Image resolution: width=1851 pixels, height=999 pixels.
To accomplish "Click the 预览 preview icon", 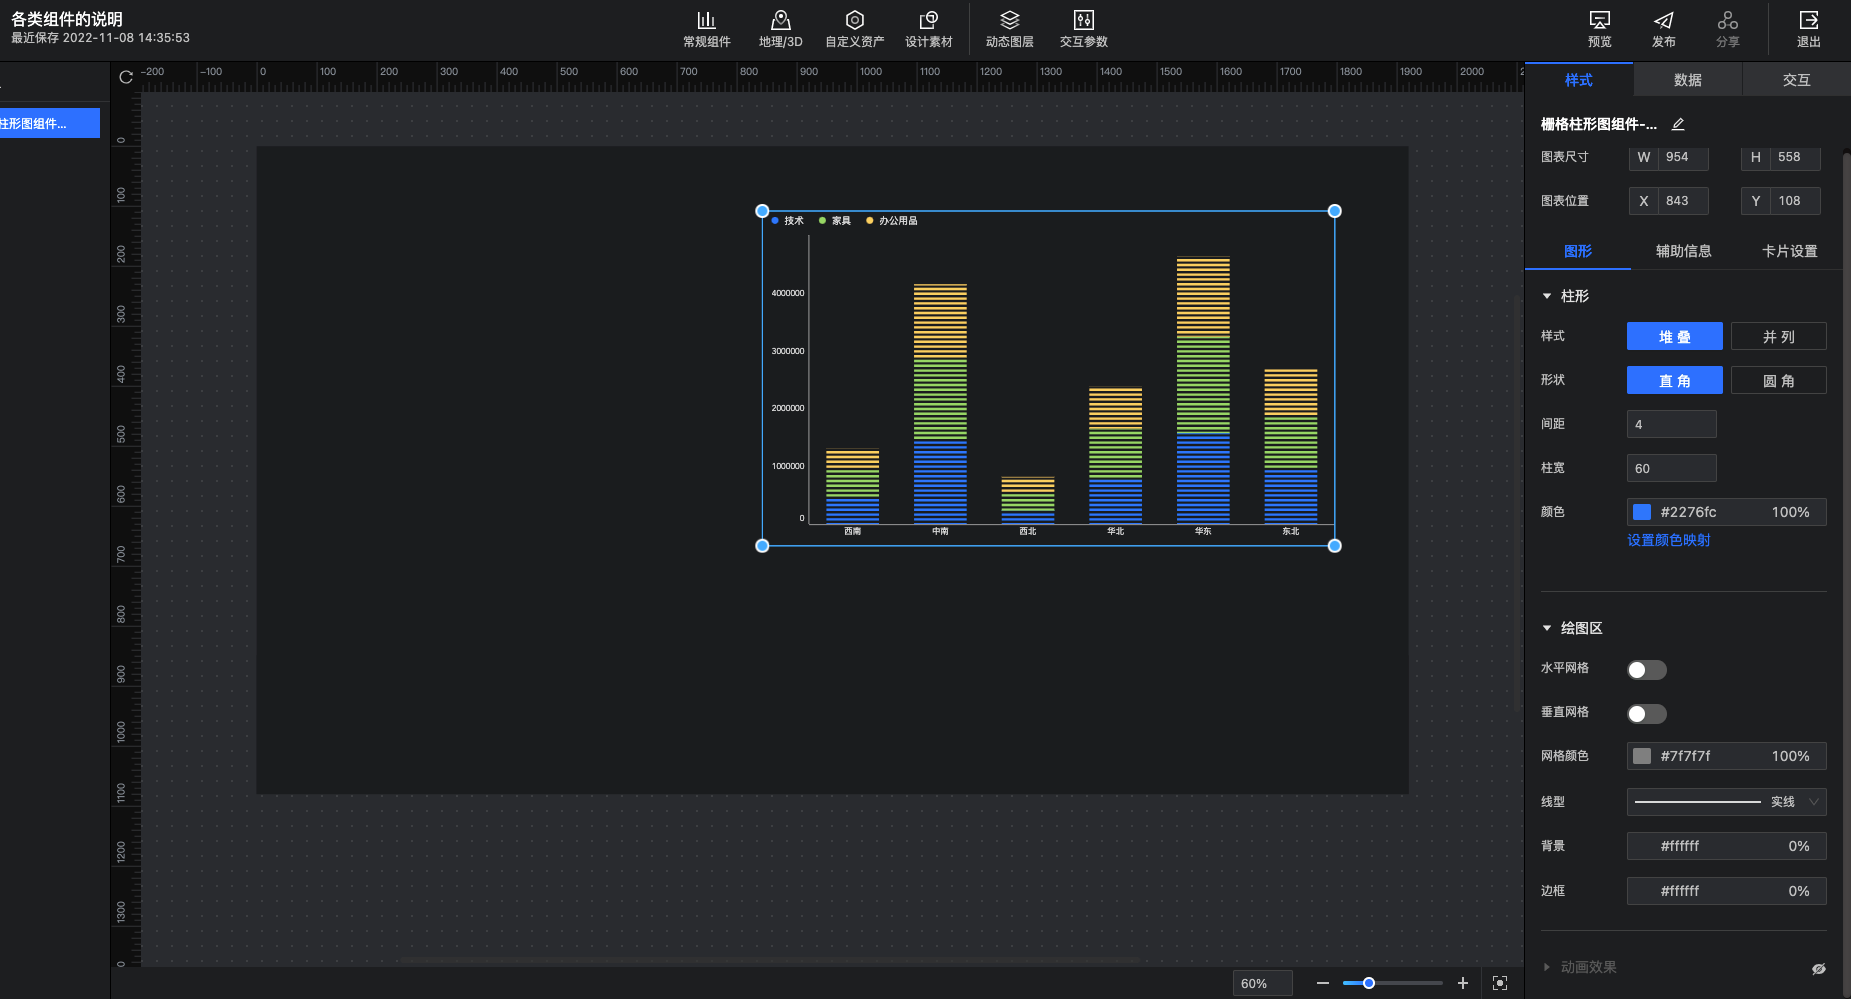I will [1600, 20].
